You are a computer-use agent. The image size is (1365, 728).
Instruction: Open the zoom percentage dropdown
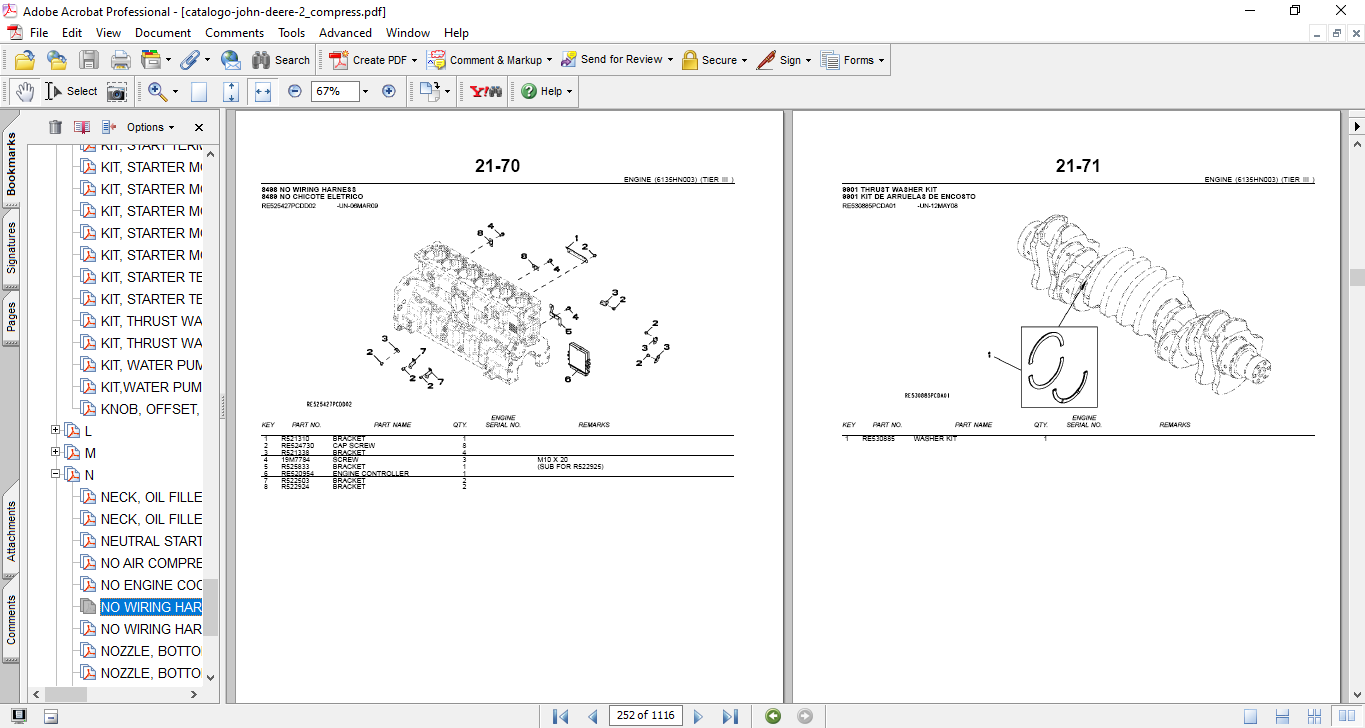[x=363, y=91]
